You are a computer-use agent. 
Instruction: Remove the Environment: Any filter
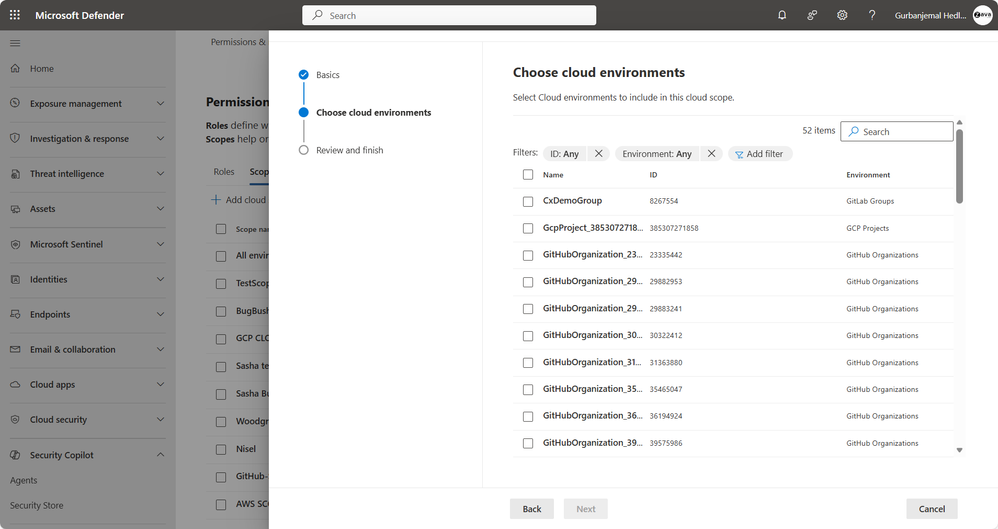tap(711, 154)
